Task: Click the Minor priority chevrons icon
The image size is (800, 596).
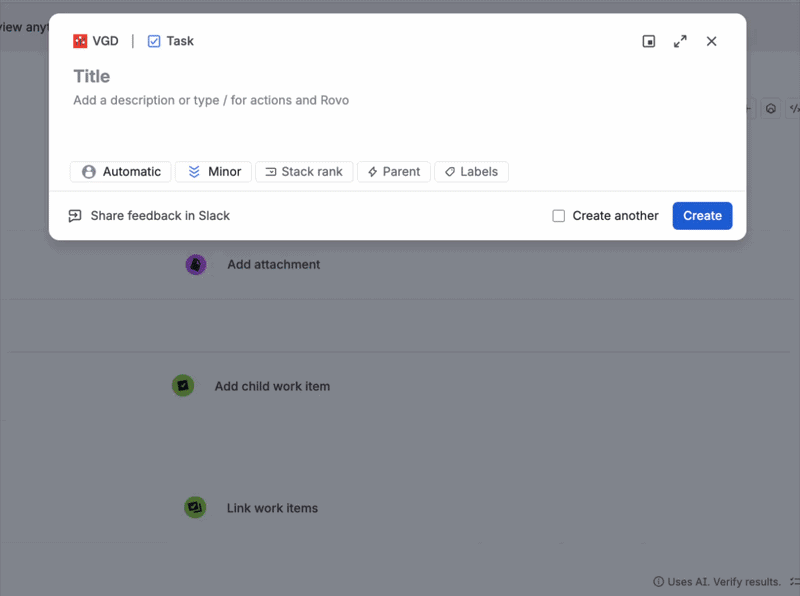Action: [x=194, y=171]
